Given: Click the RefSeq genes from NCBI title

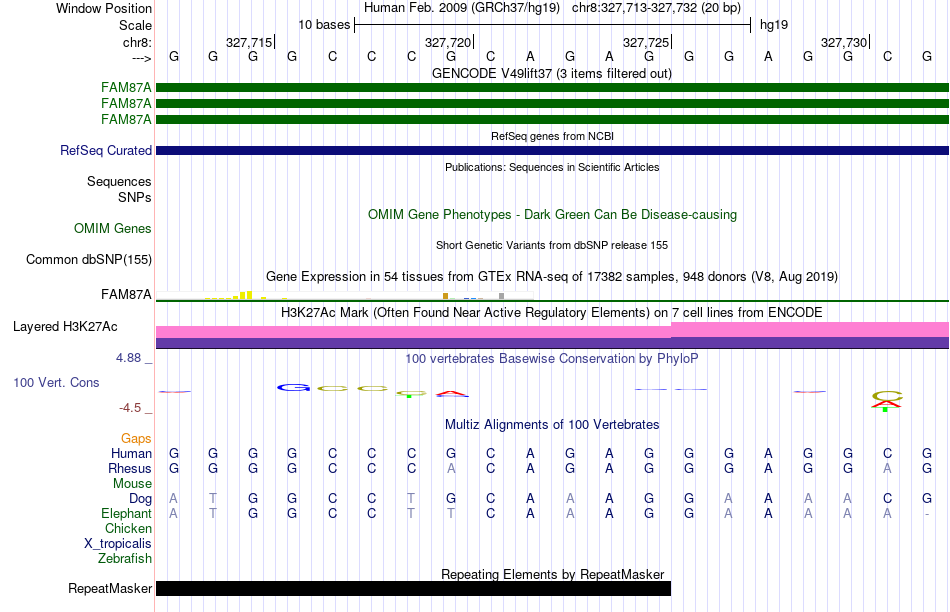Looking at the screenshot, I should (552, 136).
